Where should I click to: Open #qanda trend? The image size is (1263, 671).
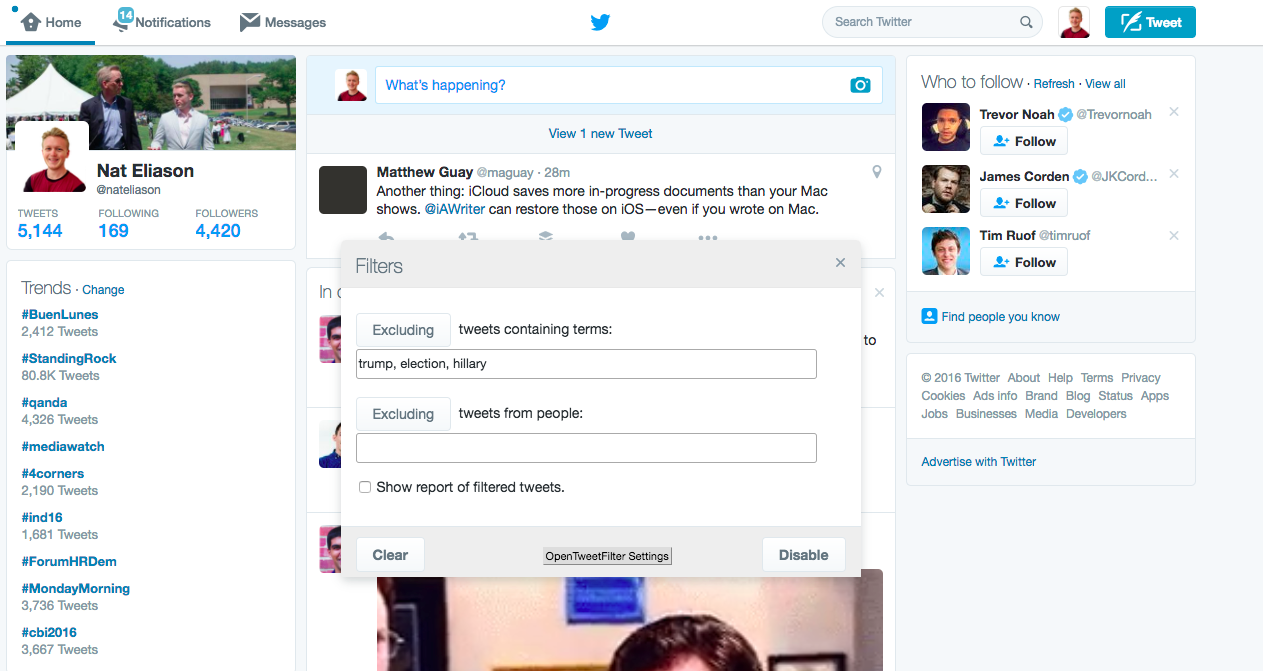coord(44,402)
